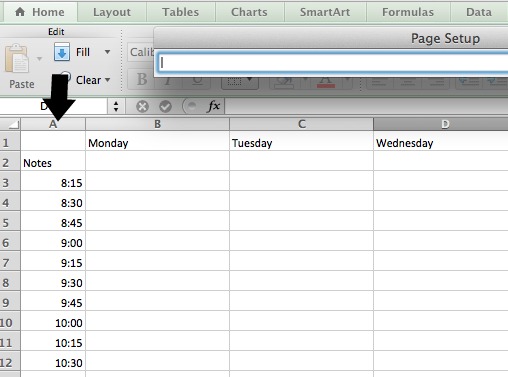Click the Page Setup text field
The height and width of the screenshot is (377, 508).
333,63
